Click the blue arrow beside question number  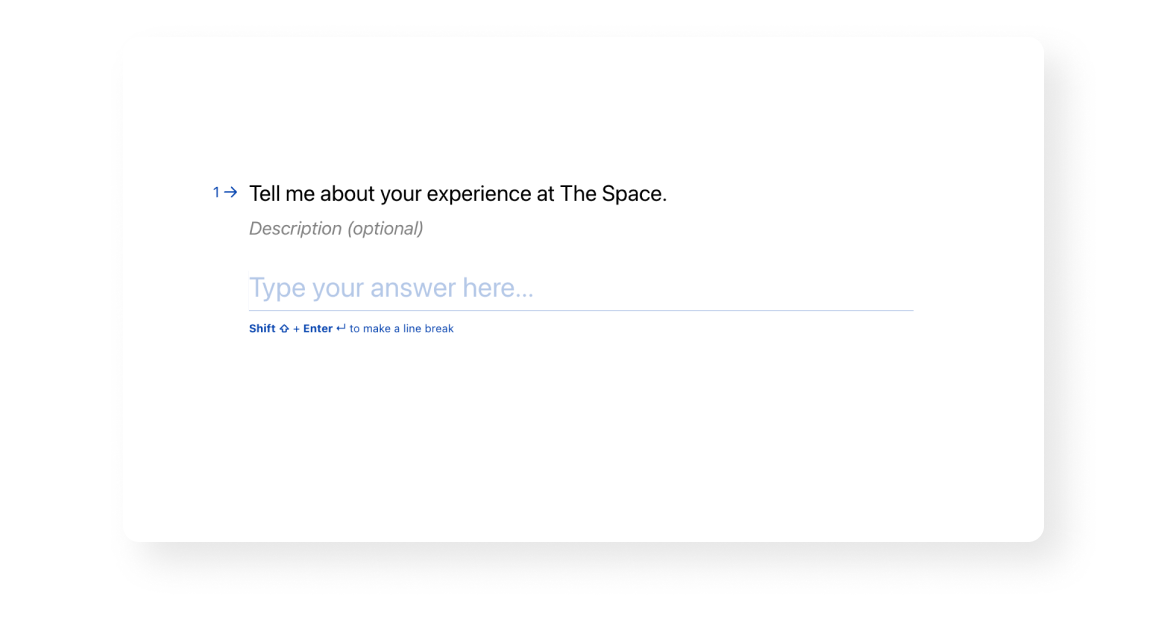pyautogui.click(x=231, y=192)
